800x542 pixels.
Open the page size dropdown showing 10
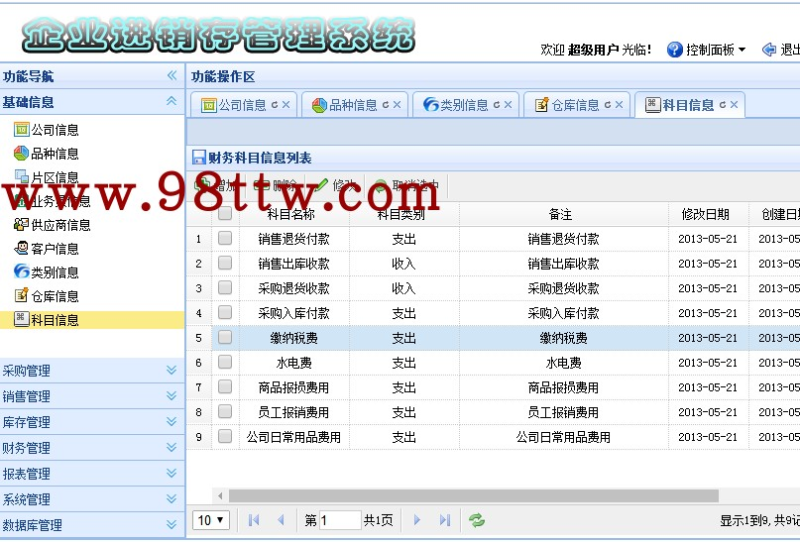(x=211, y=520)
